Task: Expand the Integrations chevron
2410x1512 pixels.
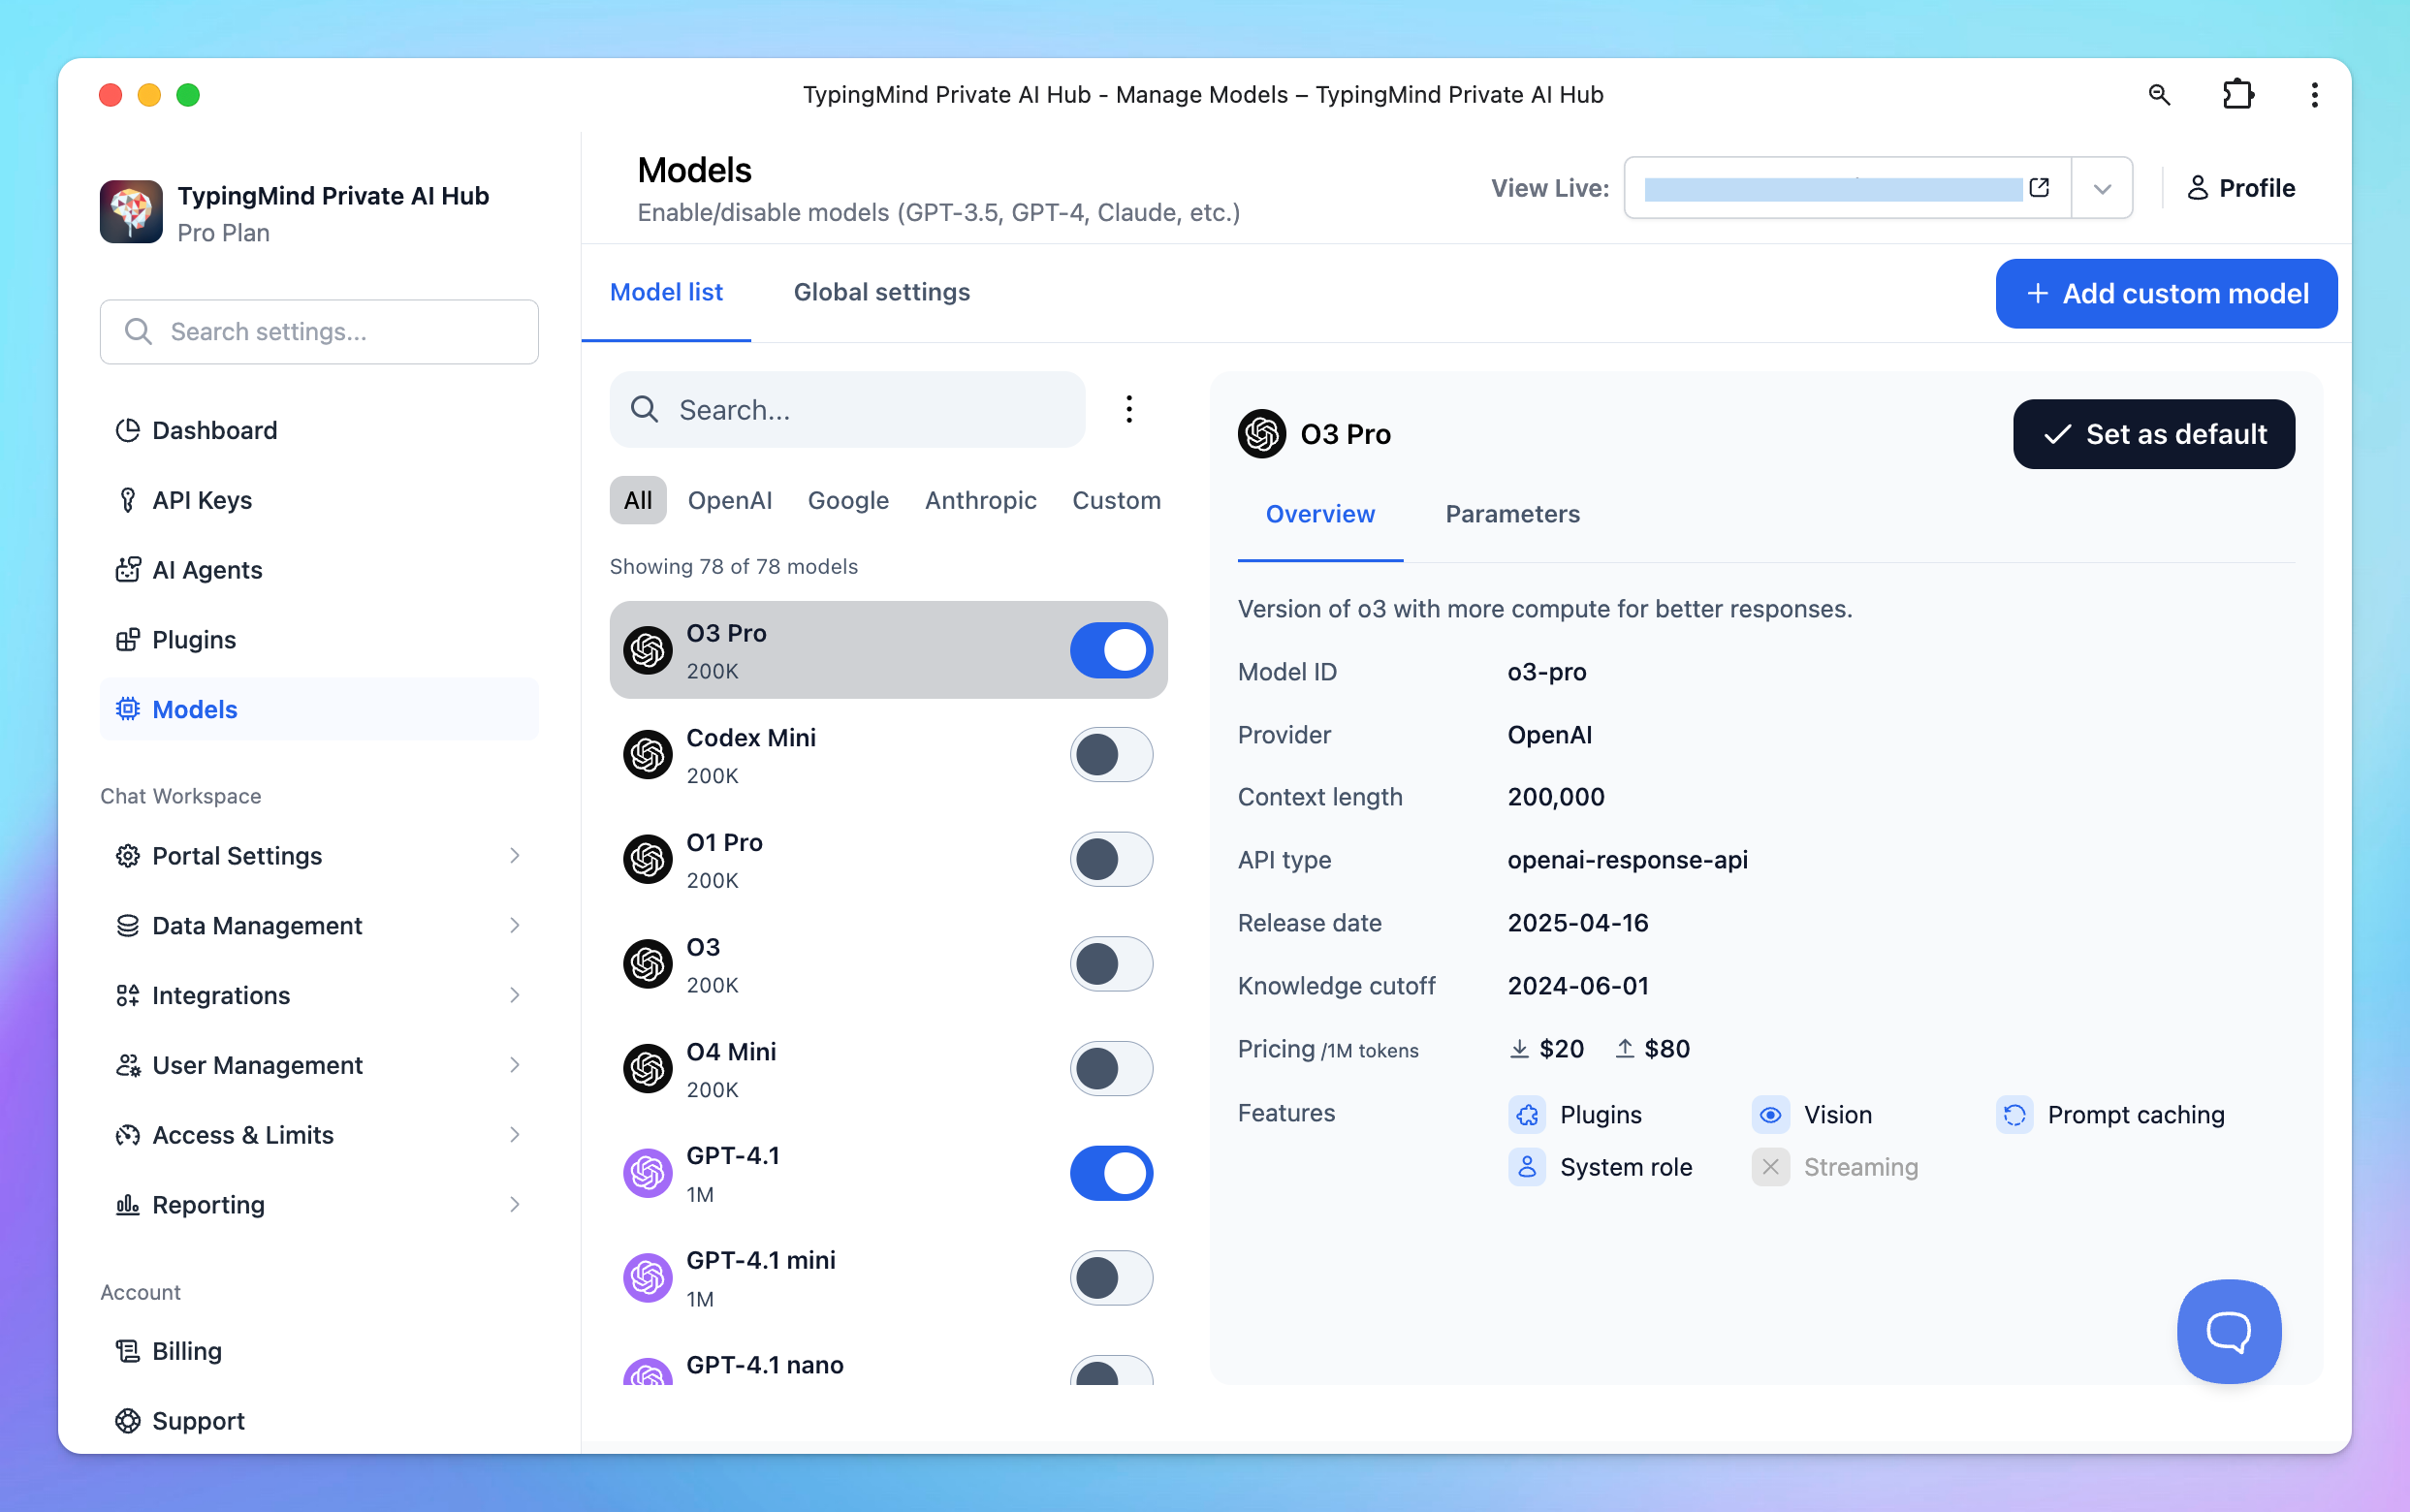Action: 514,996
